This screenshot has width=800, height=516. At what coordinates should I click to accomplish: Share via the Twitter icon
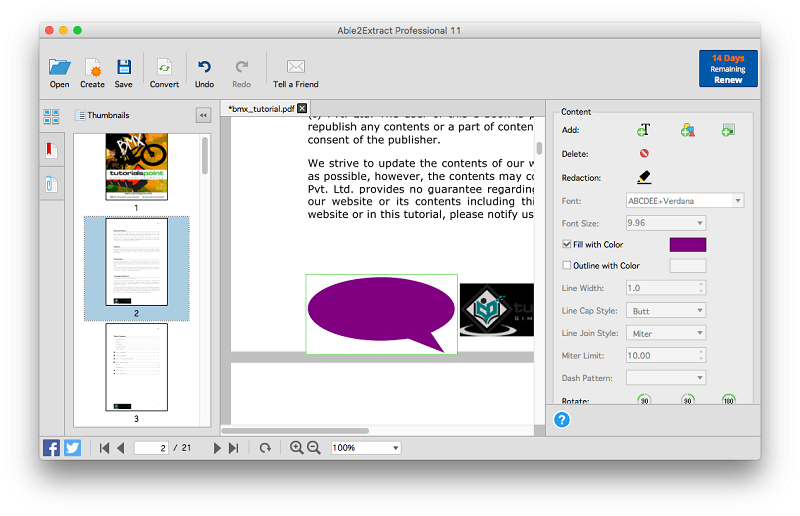(72, 448)
